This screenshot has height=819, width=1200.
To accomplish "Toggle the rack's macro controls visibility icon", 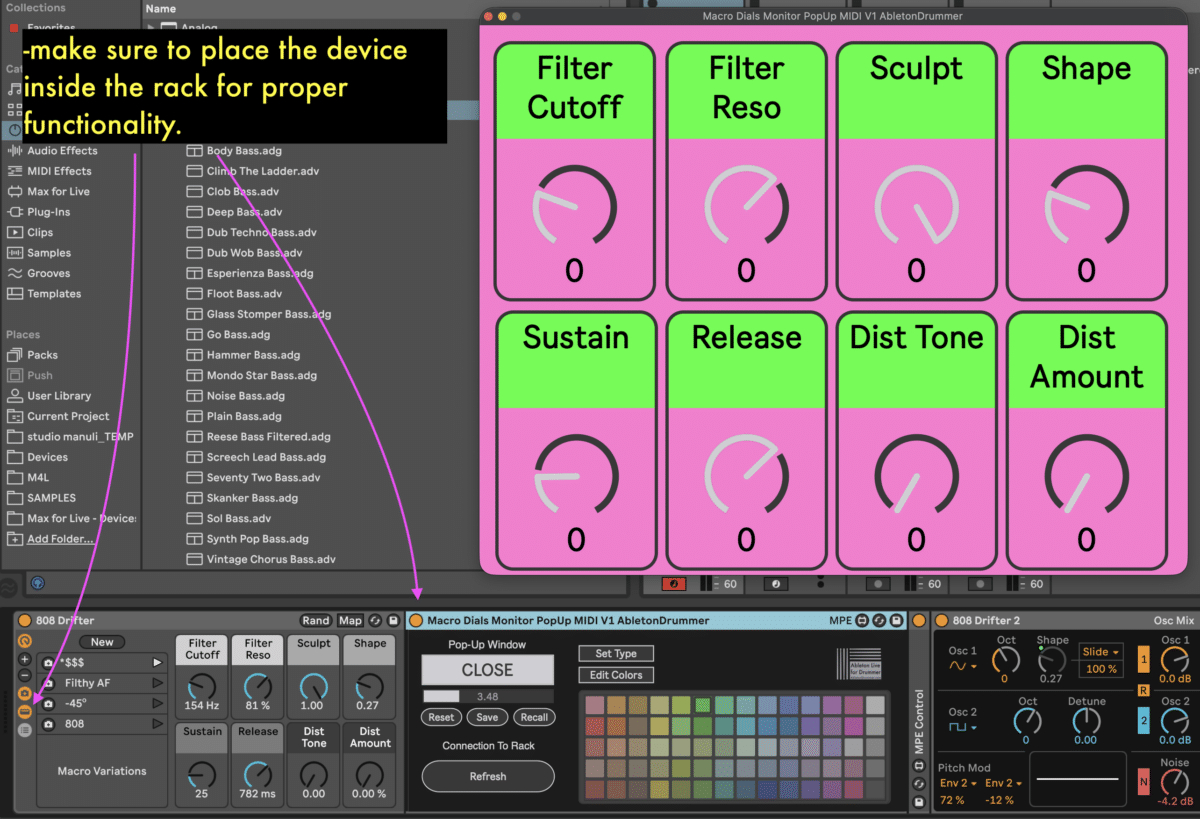I will coord(25,641).
